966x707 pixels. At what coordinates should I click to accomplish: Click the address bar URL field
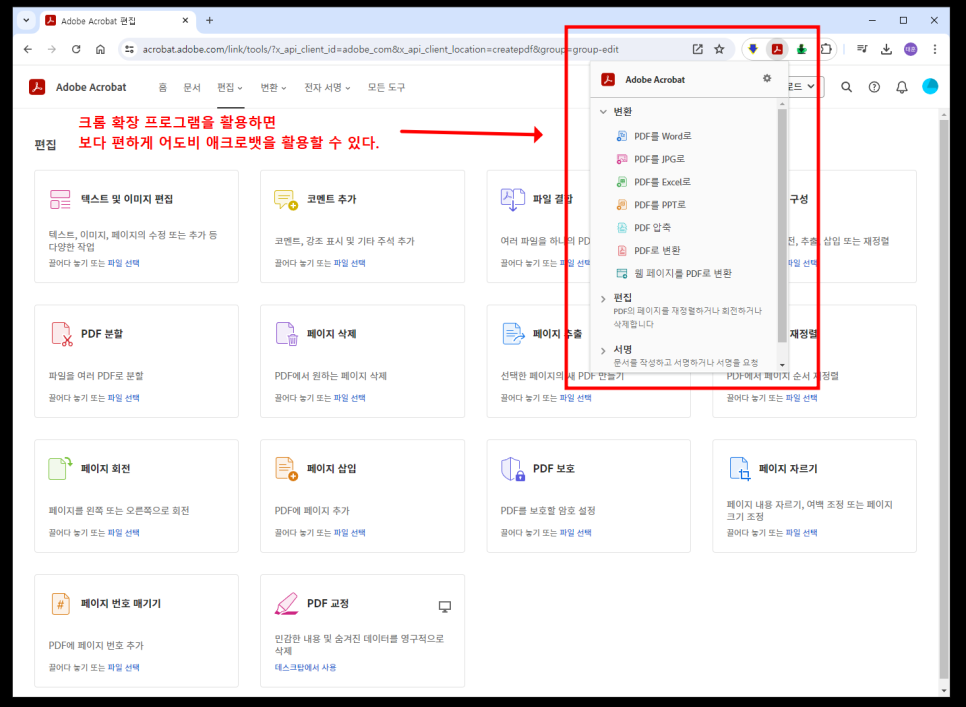click(380, 49)
